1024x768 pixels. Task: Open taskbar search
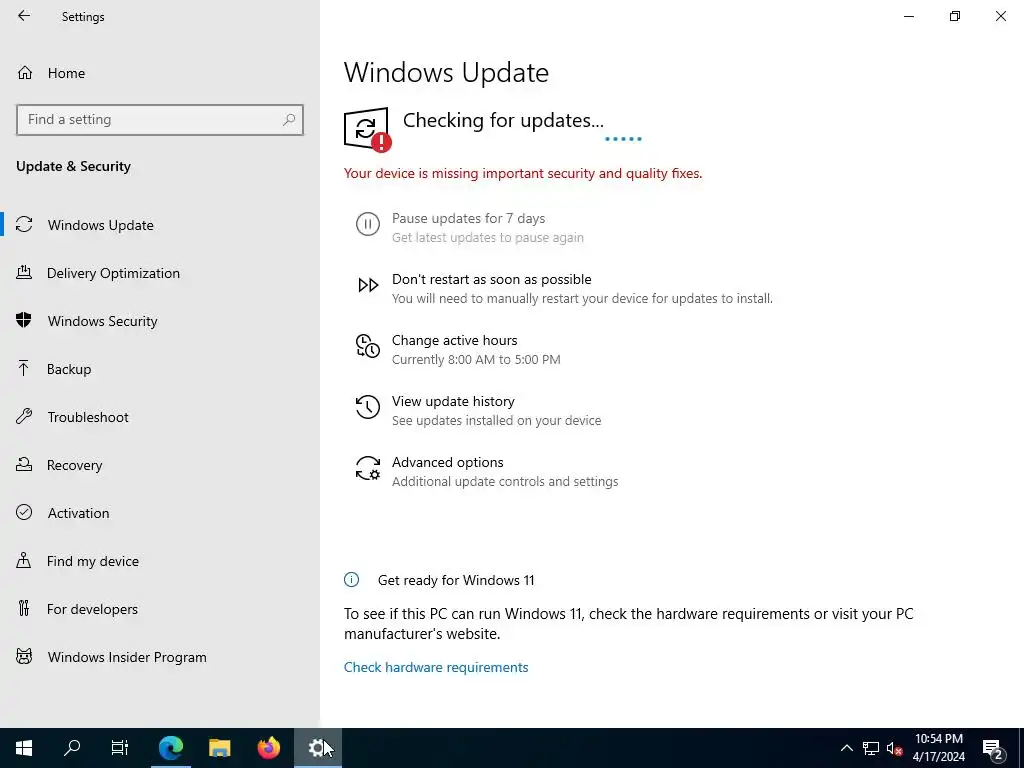(72, 748)
